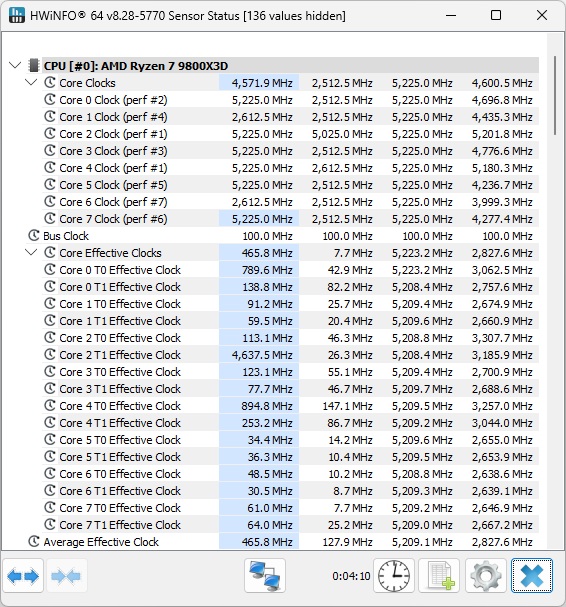The height and width of the screenshot is (607, 566).
Task: Select the Bus Clock row label
Action: (66, 236)
